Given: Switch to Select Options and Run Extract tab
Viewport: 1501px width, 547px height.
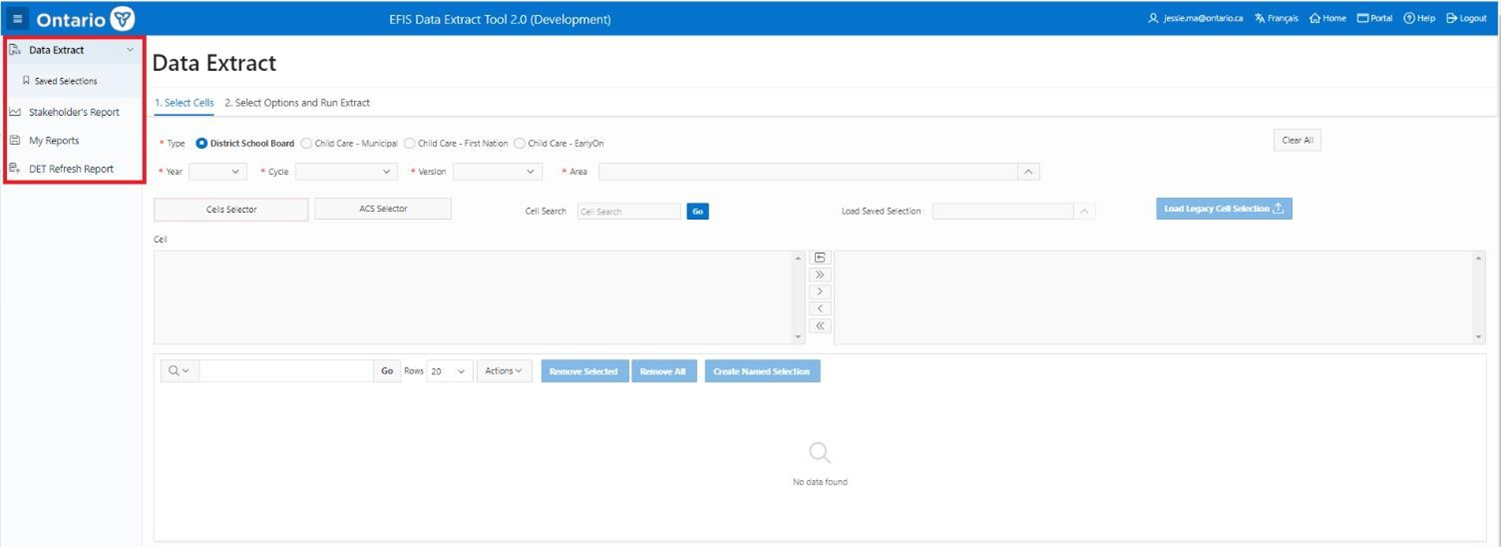Looking at the screenshot, I should 297,103.
